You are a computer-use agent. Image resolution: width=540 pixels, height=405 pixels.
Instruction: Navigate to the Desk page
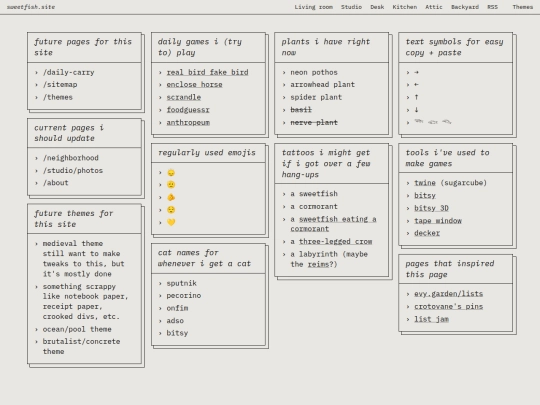pos(377,7)
